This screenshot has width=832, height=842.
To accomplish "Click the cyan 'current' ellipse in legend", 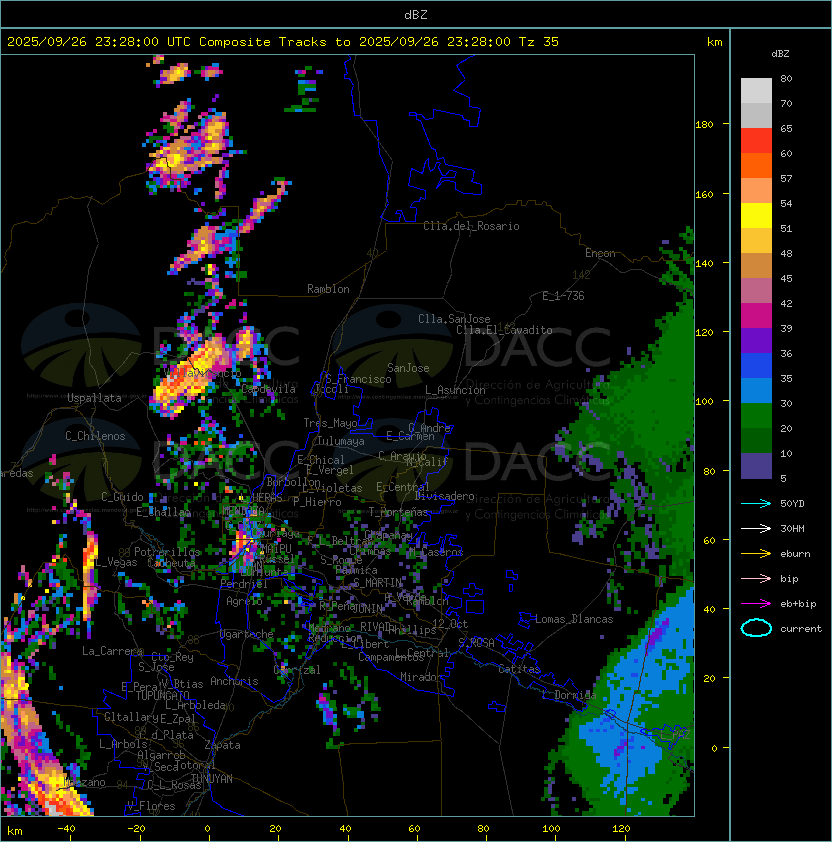I will [756, 628].
